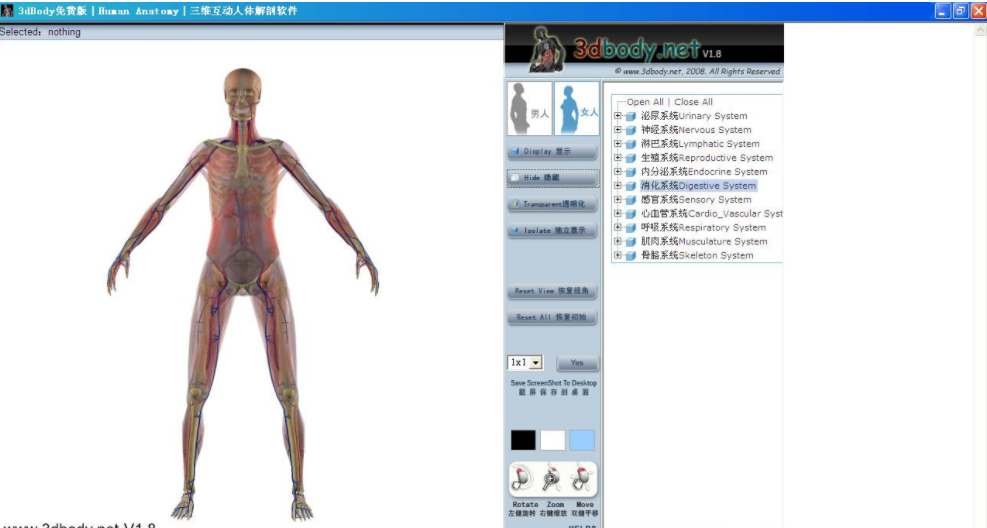Expand the Endocrine System tree node
This screenshot has height=528, width=987.
point(618,171)
